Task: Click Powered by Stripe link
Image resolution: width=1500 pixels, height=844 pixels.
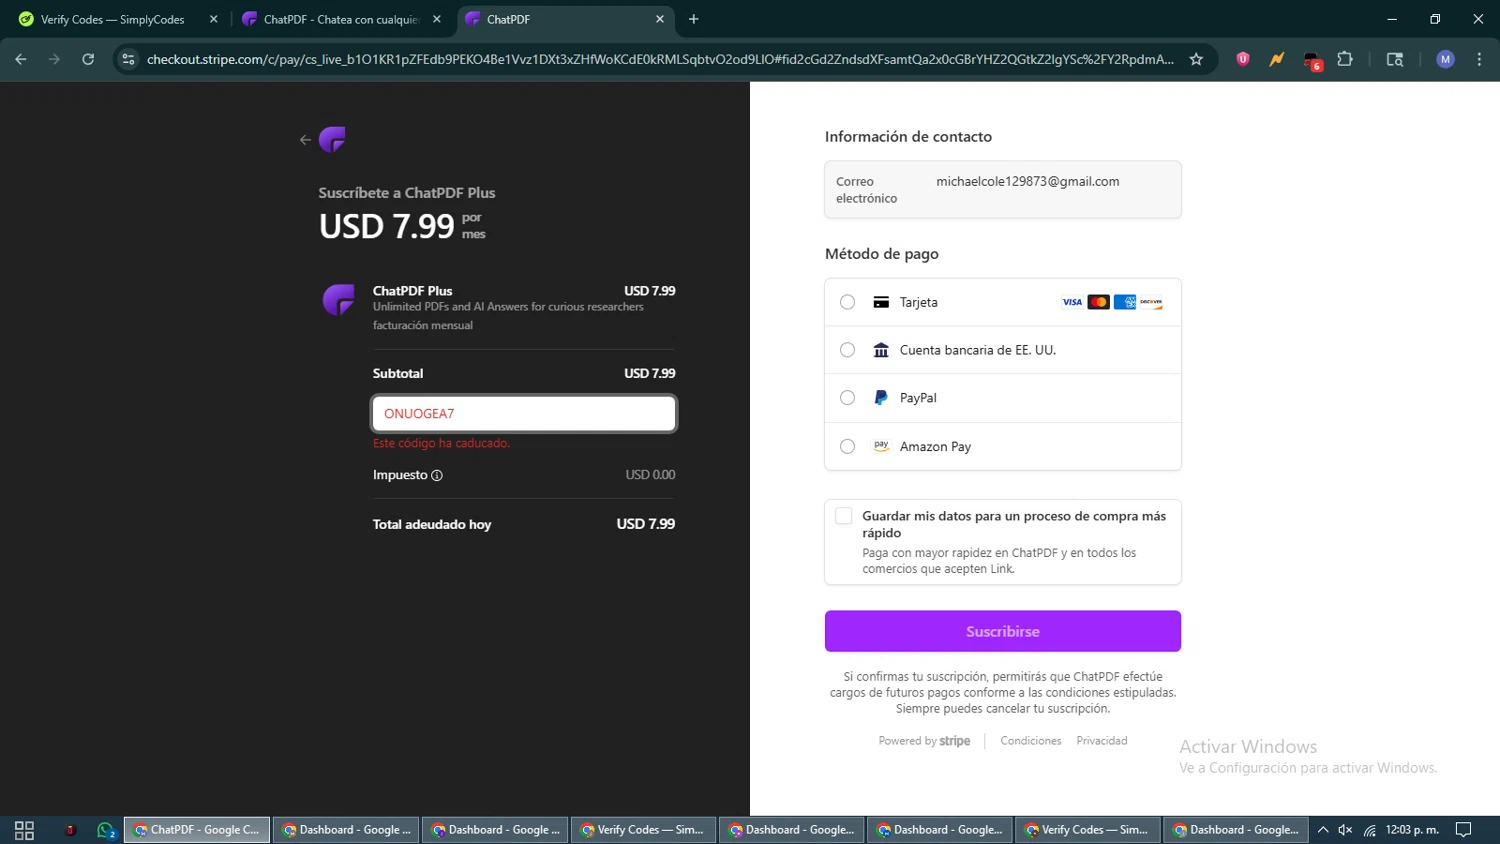Action: [924, 741]
